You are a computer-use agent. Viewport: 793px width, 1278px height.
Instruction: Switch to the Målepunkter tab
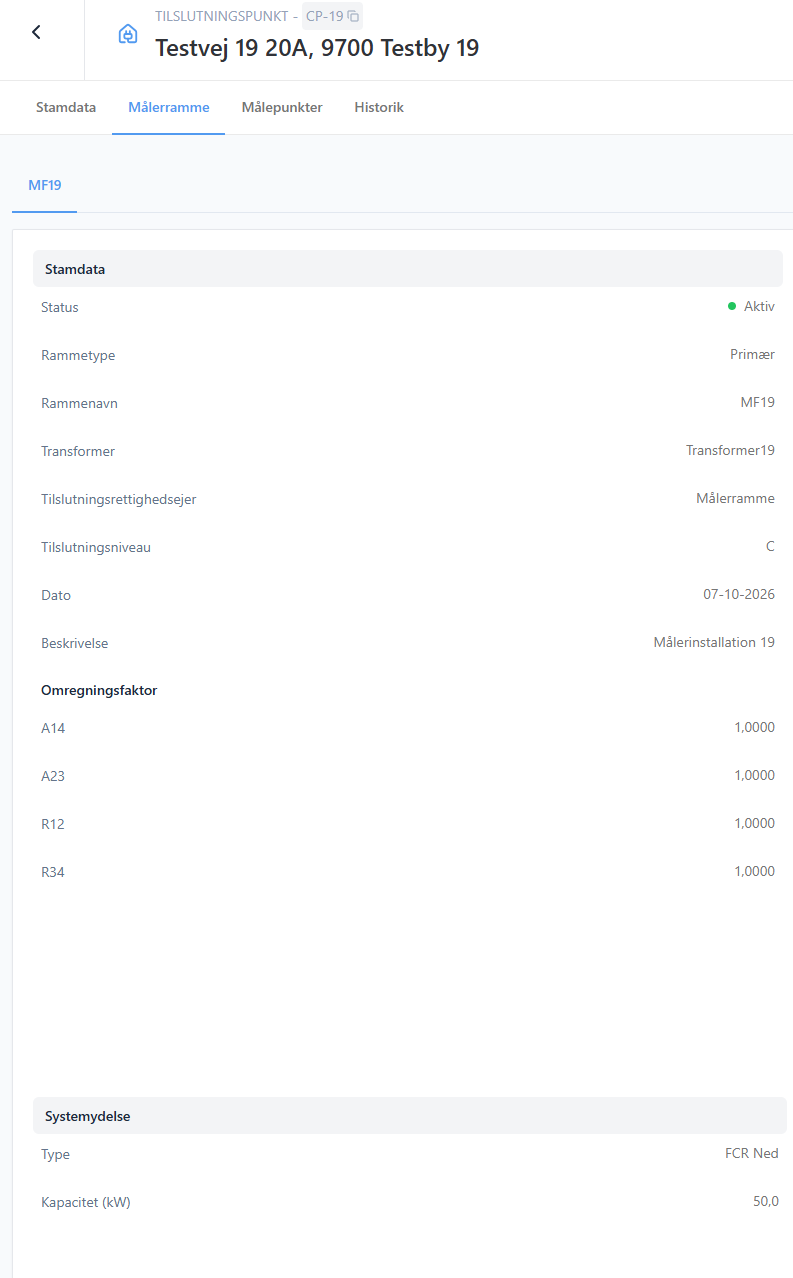(x=282, y=107)
